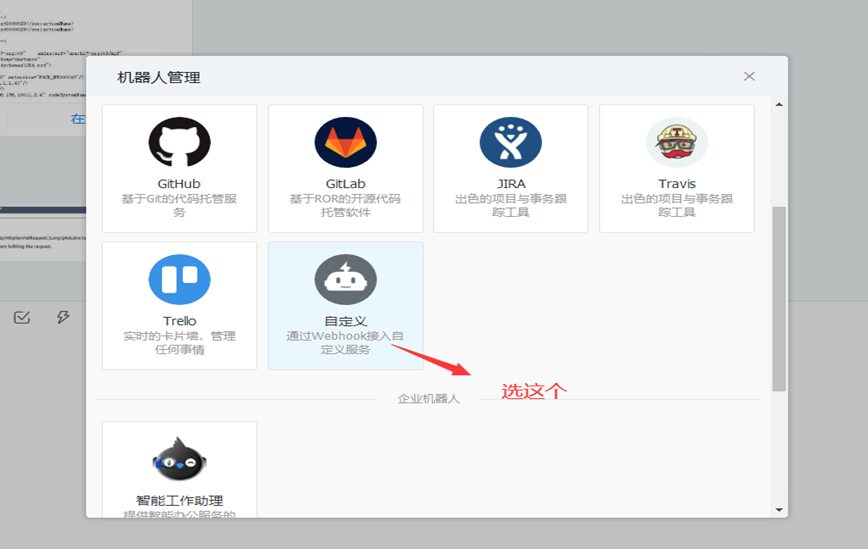Click the blue 在 link in background window
Screen dimensions: 868x549
pyautogui.click(x=78, y=118)
